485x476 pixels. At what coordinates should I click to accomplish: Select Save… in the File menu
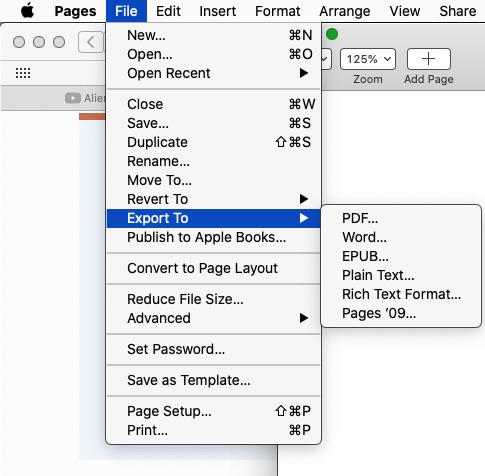click(x=213, y=123)
